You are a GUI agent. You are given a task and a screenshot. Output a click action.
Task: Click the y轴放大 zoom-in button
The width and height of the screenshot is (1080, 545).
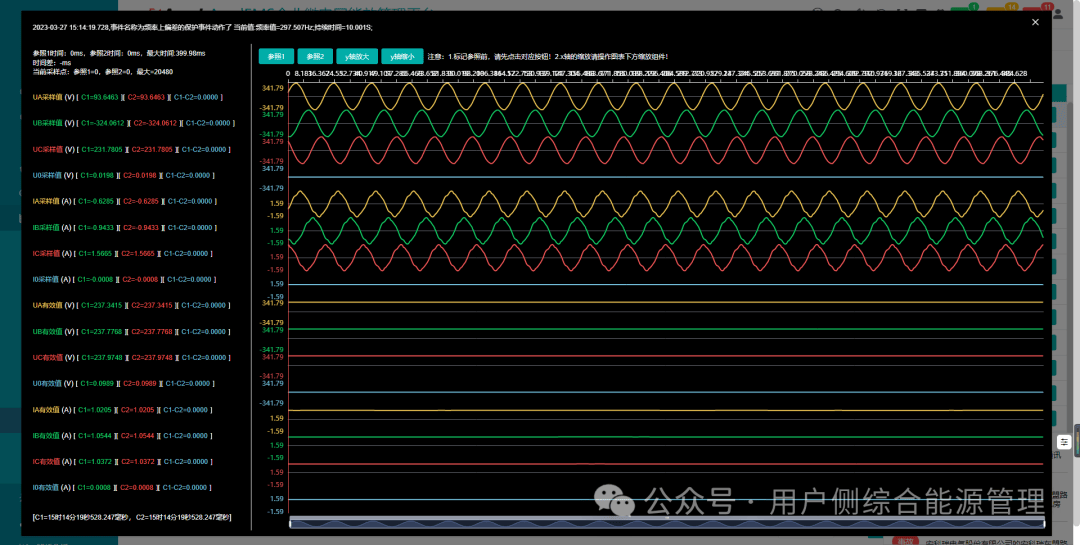point(357,56)
